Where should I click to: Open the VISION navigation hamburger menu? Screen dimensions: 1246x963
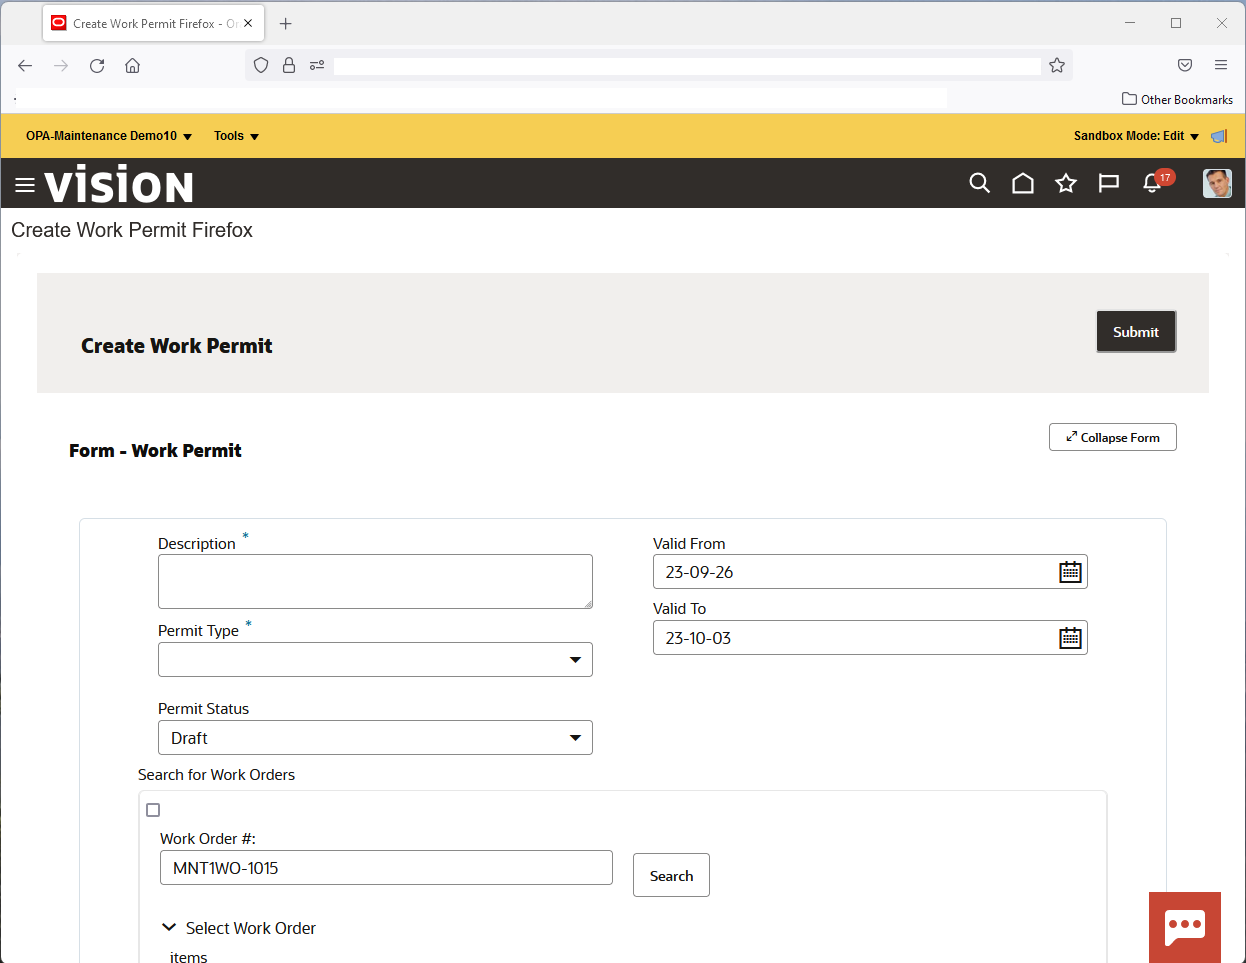coord(25,183)
